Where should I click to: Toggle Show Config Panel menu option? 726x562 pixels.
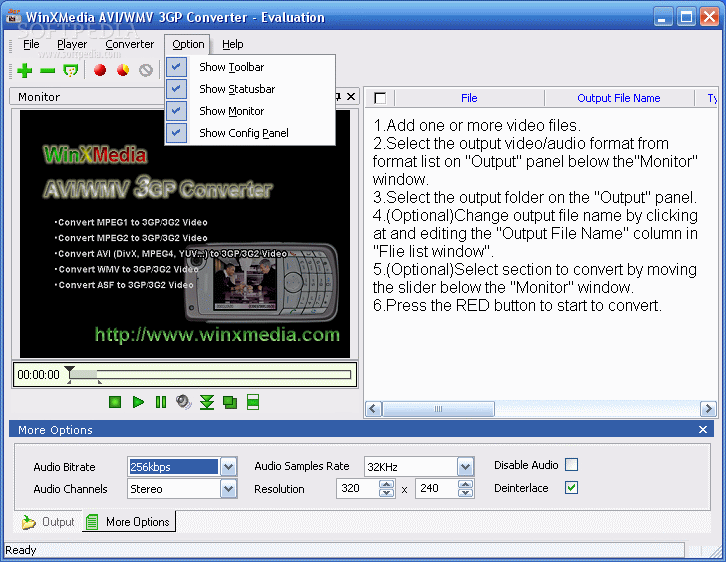250,133
